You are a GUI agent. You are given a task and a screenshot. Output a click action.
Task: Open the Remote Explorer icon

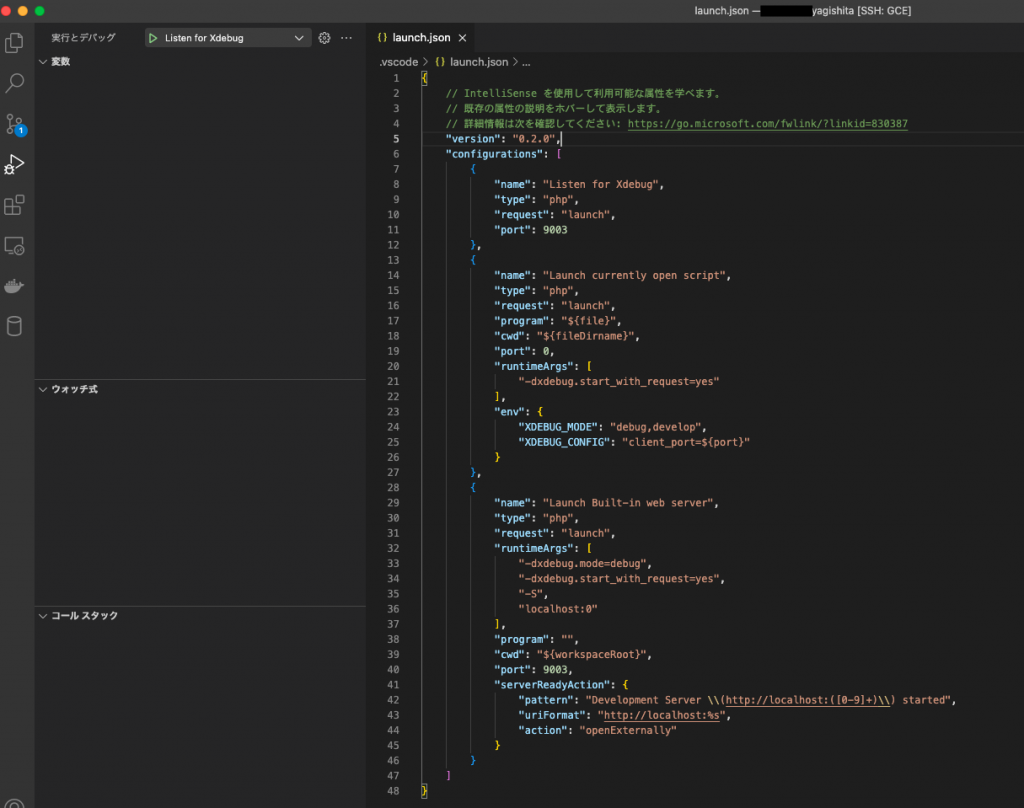[x=15, y=246]
